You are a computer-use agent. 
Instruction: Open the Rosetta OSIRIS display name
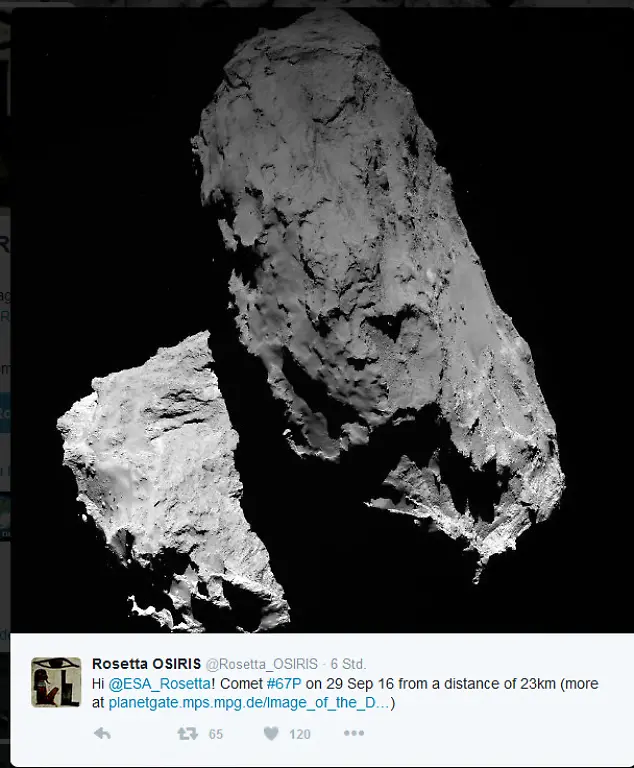pyautogui.click(x=146, y=664)
